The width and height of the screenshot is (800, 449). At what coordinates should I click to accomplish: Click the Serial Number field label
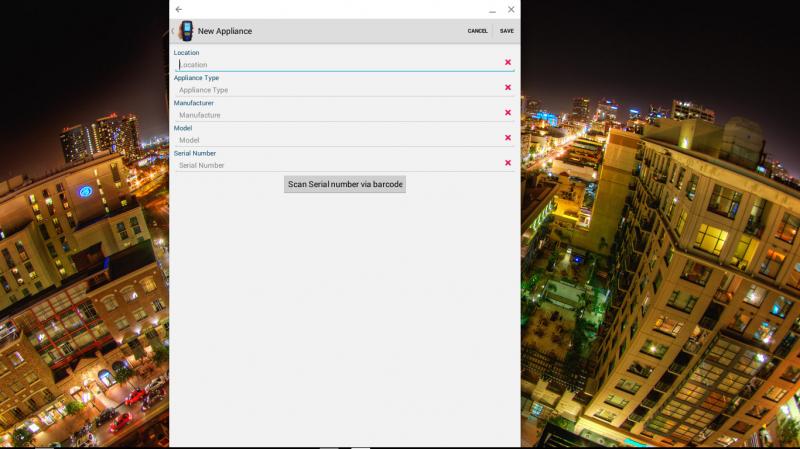195,153
